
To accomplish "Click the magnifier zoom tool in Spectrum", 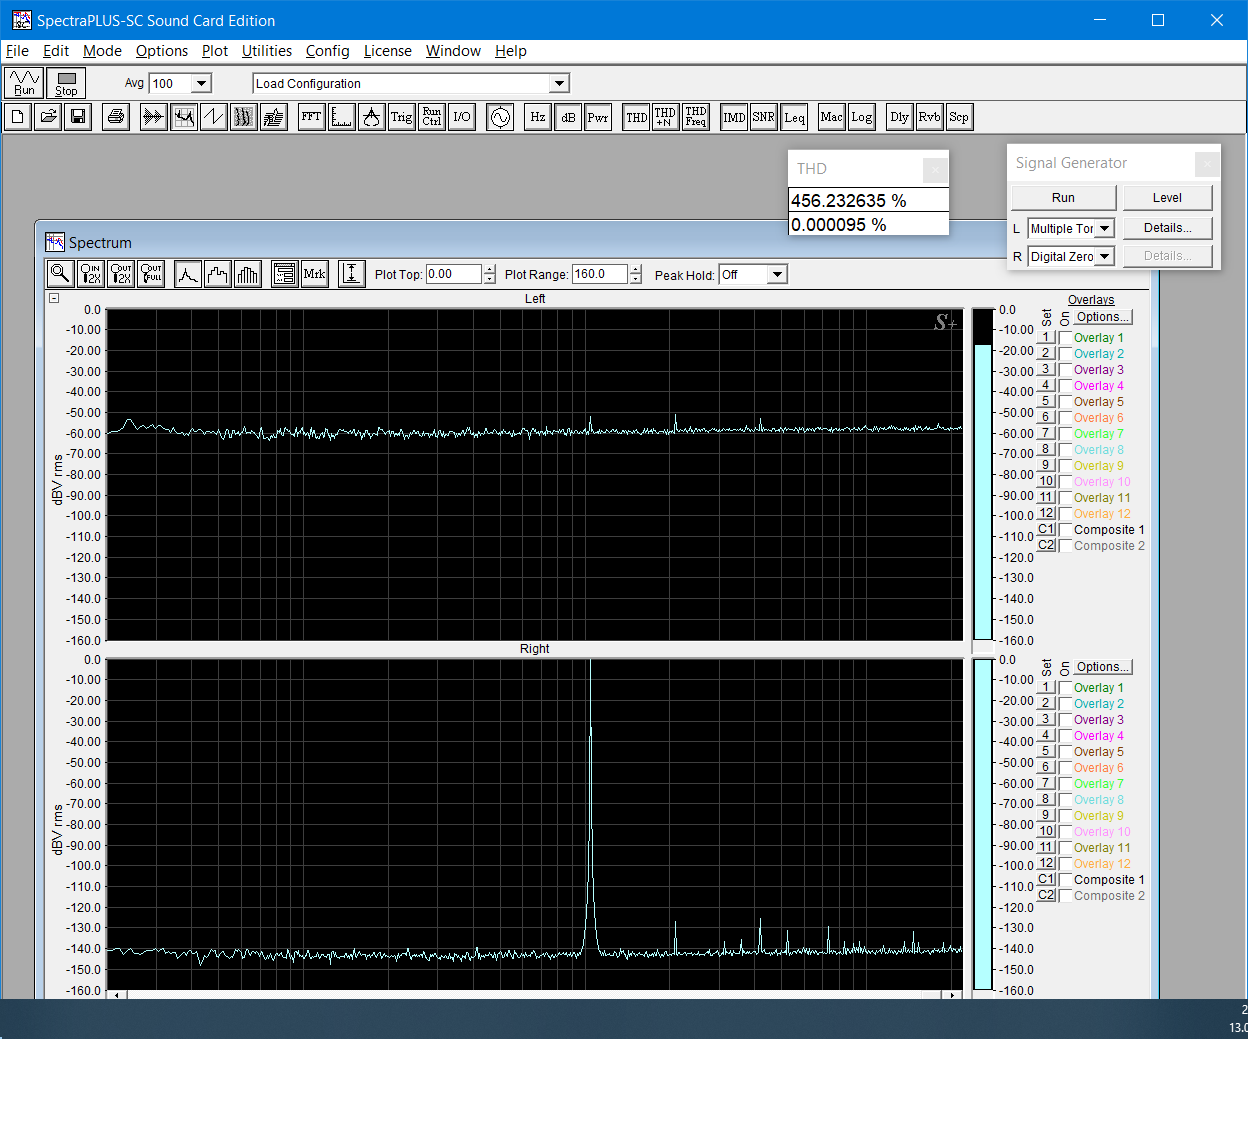I will [60, 274].
